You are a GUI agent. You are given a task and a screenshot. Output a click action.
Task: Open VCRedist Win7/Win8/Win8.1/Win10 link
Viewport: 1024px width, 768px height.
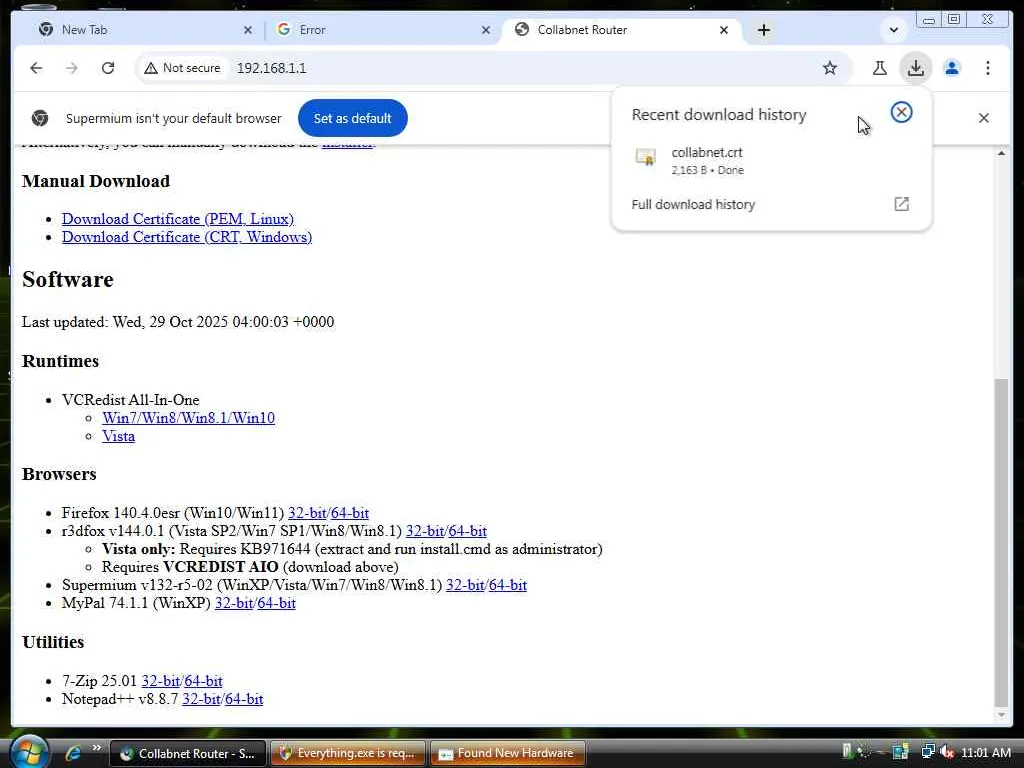coord(188,418)
